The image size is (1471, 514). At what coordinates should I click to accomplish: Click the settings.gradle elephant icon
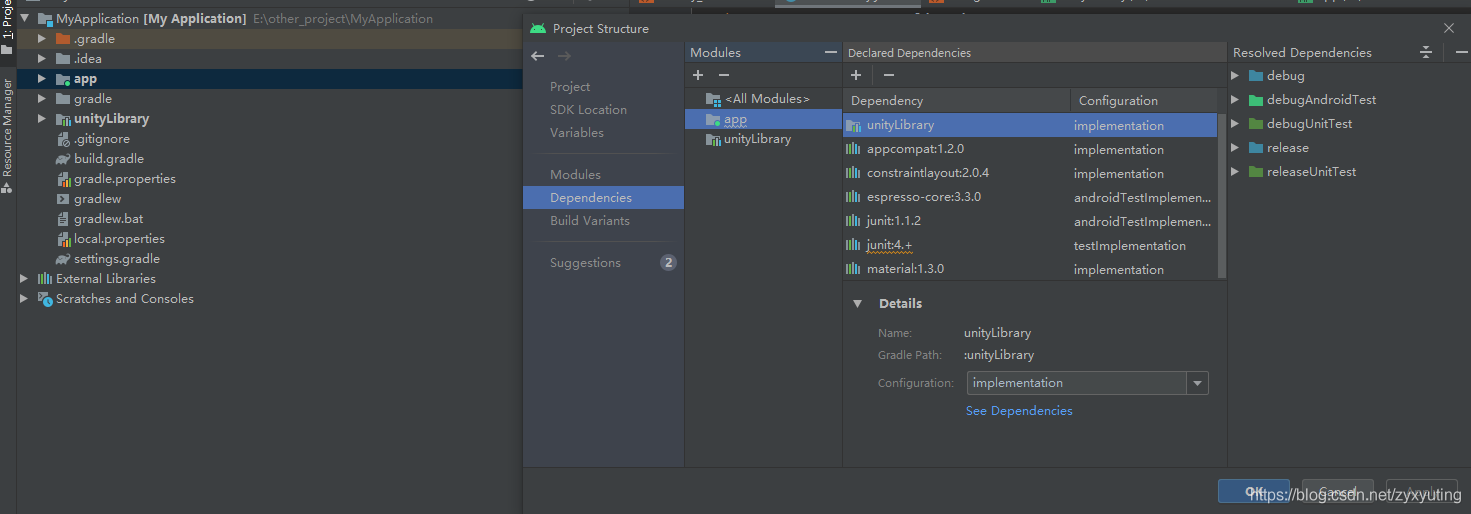pos(63,259)
